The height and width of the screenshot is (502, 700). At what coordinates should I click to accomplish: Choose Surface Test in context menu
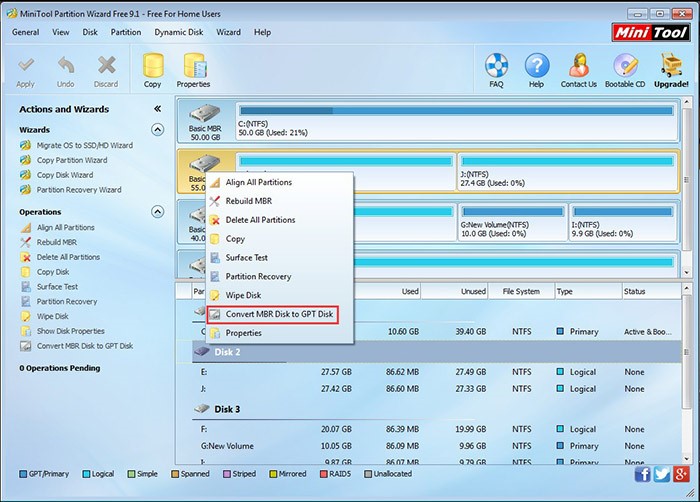click(280, 257)
